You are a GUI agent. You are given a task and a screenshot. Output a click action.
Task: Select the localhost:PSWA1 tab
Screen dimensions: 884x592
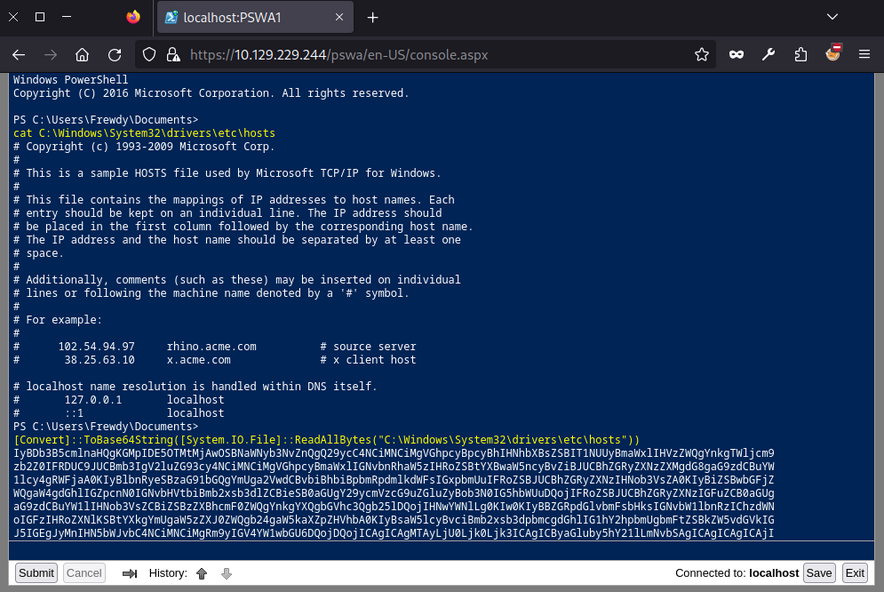[255, 17]
